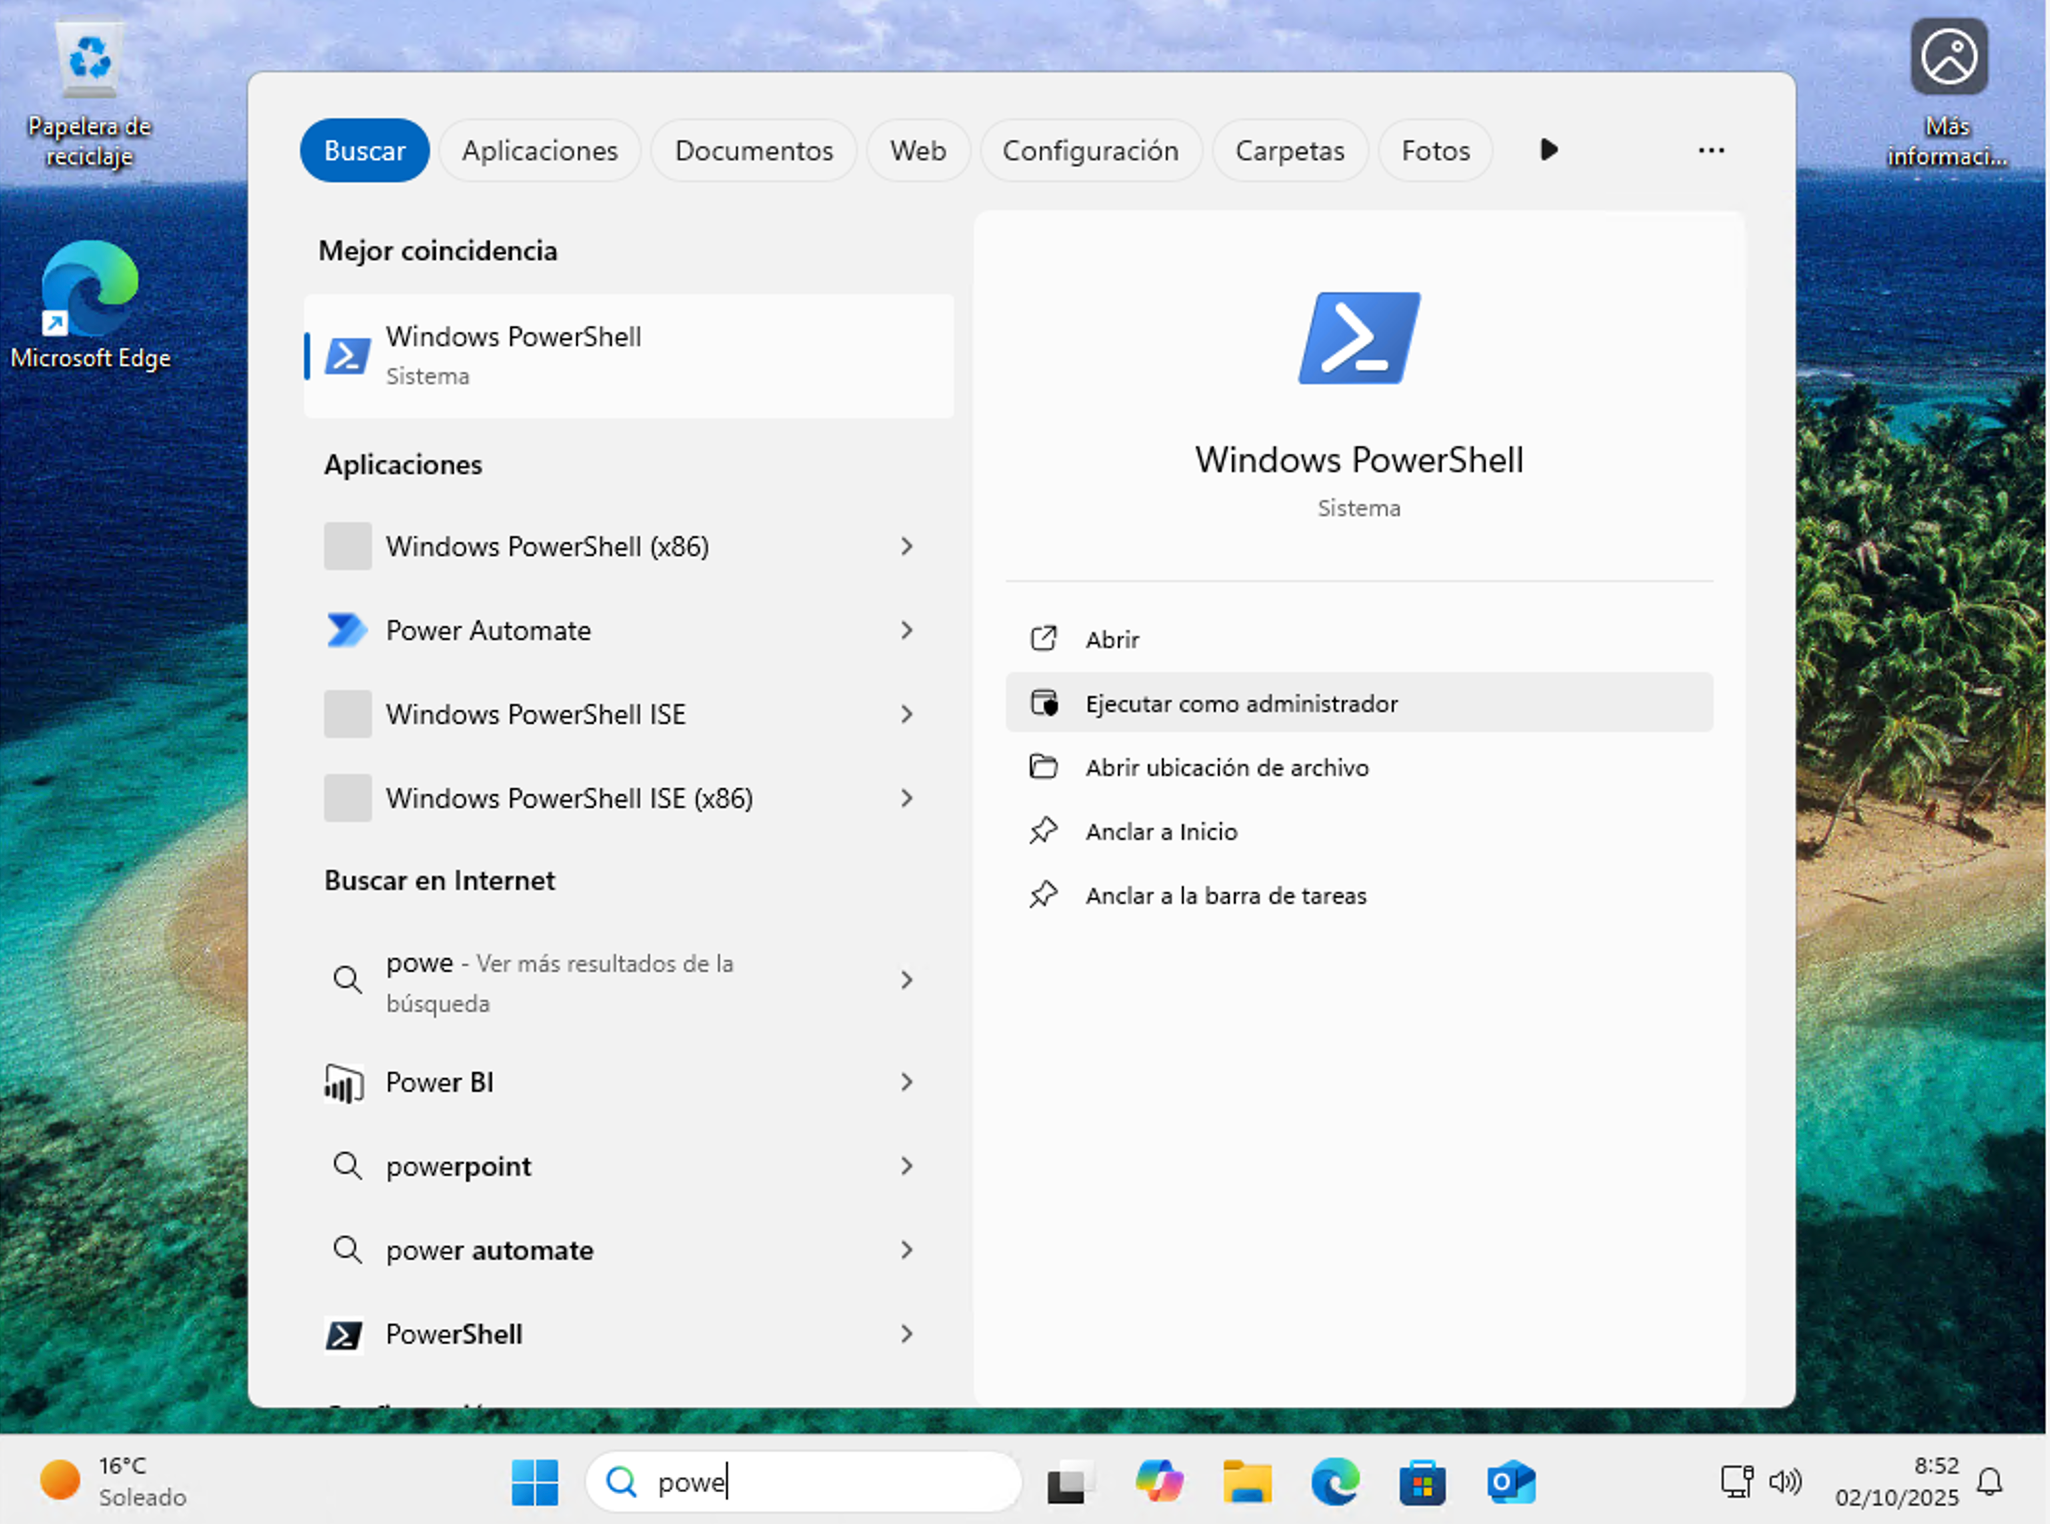Open Microsoft Store from the taskbar
The image size is (2050, 1524).
tap(1422, 1481)
